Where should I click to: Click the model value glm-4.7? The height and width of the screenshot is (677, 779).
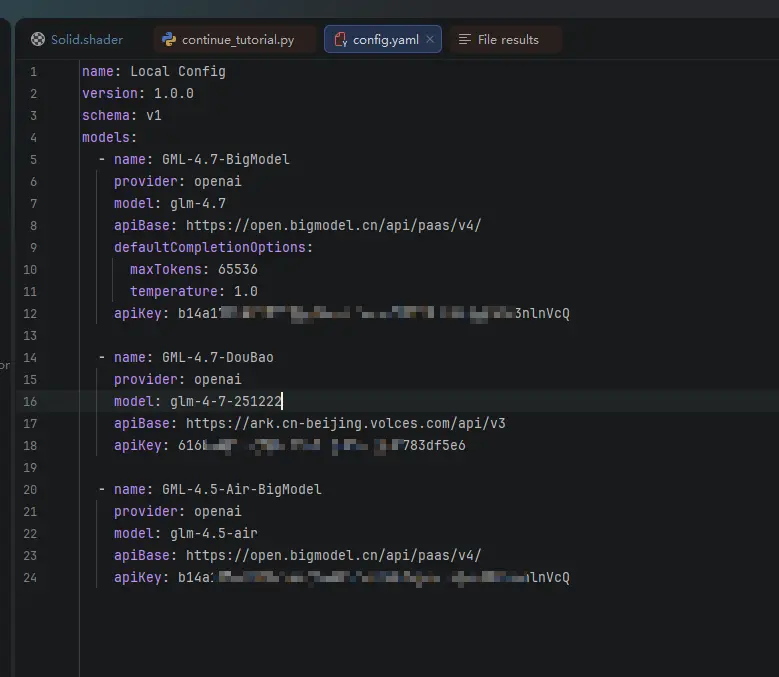pos(198,203)
